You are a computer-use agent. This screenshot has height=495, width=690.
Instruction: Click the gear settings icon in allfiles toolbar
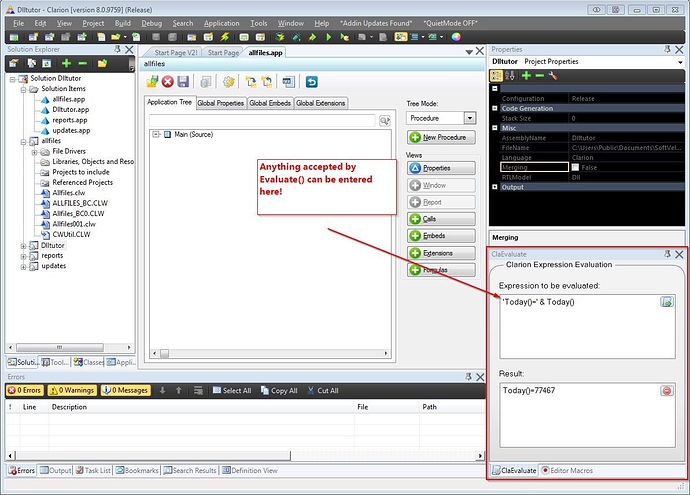pyautogui.click(x=228, y=82)
